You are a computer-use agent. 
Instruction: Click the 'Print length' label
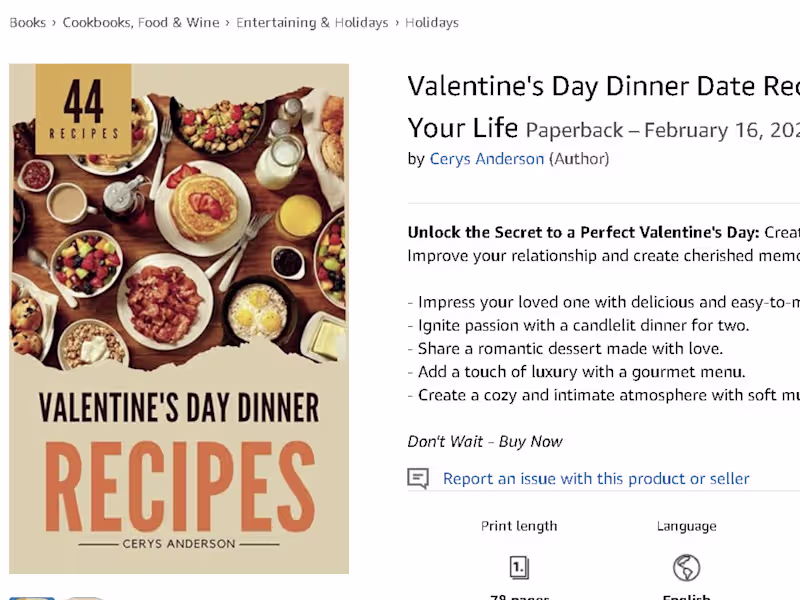519,526
